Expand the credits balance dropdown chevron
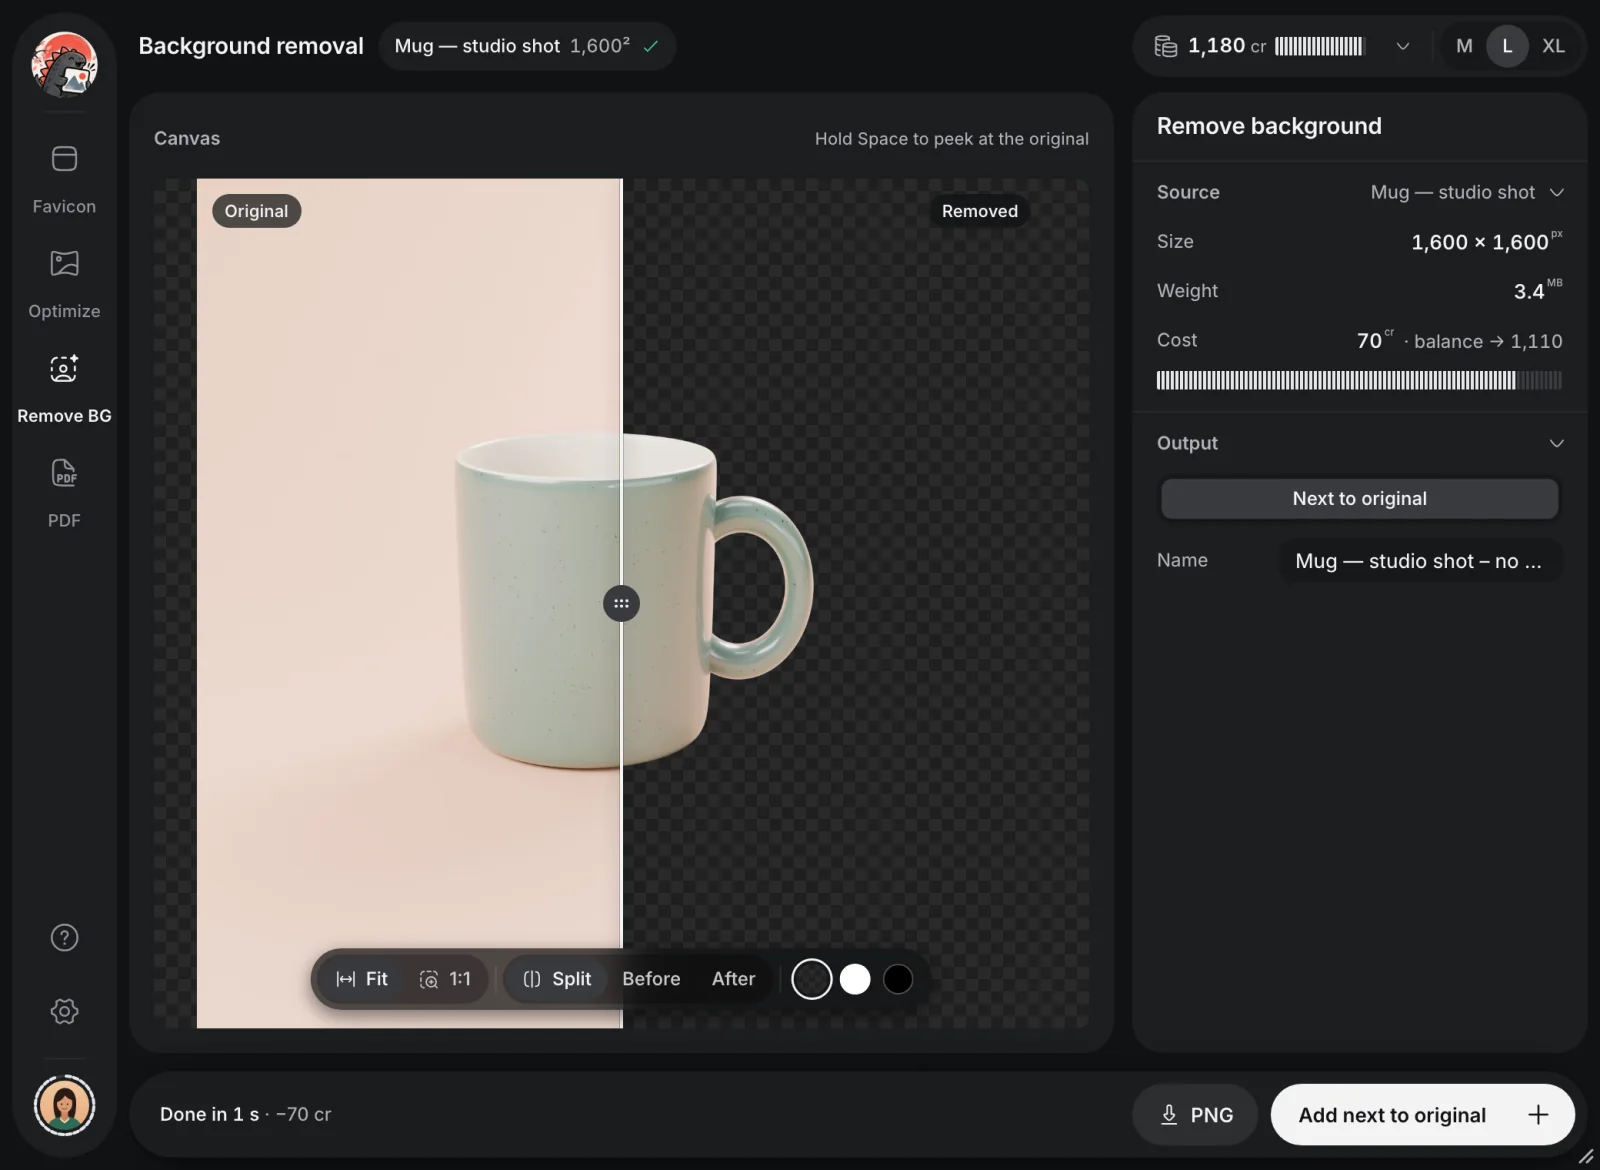This screenshot has width=1600, height=1170. [1403, 46]
